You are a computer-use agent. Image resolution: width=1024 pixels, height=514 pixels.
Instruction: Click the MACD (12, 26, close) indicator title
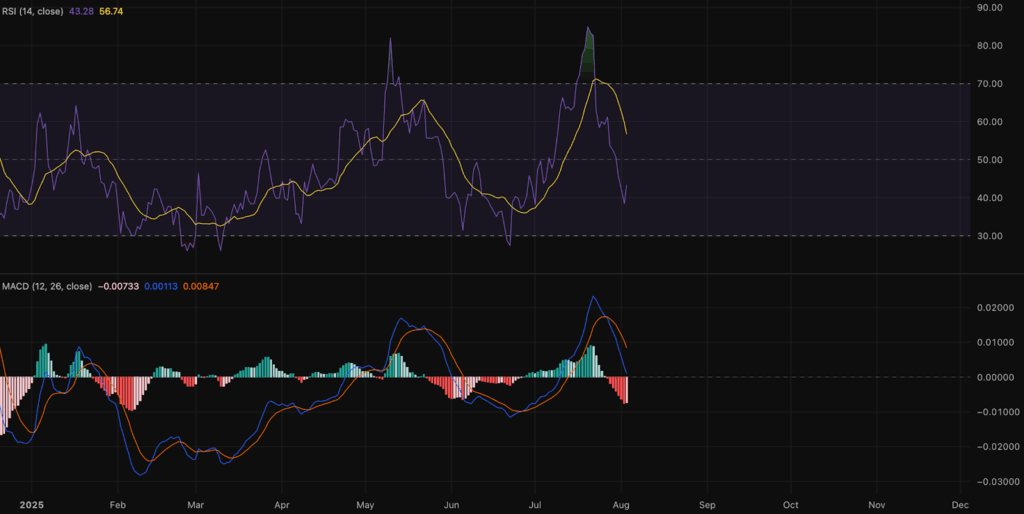coord(46,286)
